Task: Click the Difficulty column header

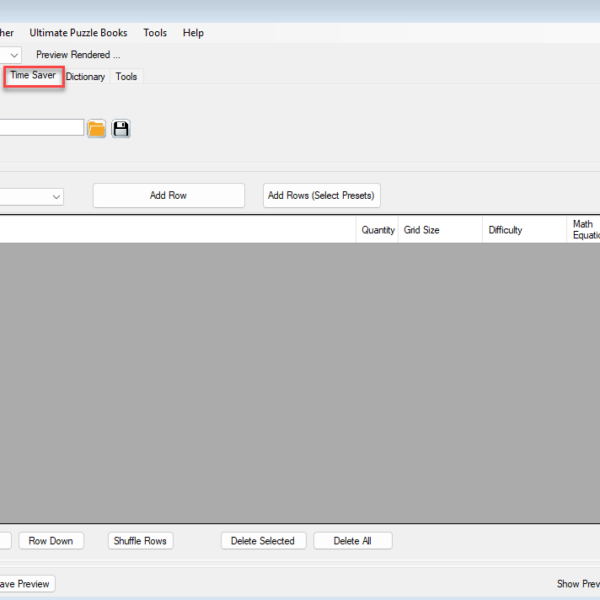Action: (505, 230)
